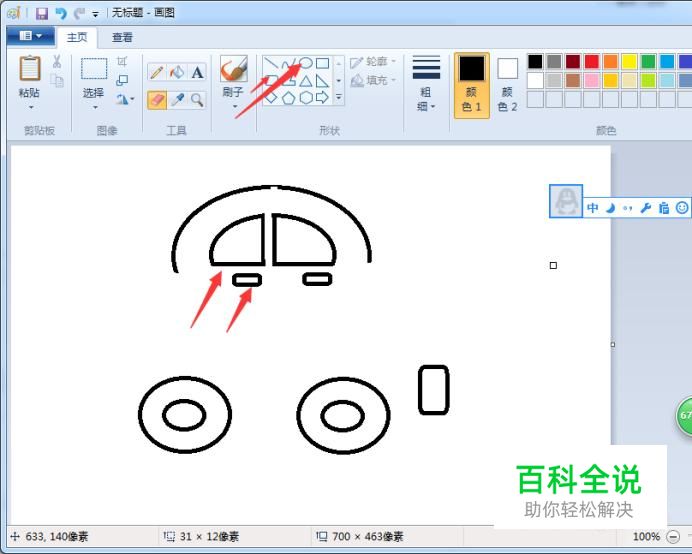Click the wrench icon on IME toolbar
This screenshot has width=692, height=554.
coord(646,207)
